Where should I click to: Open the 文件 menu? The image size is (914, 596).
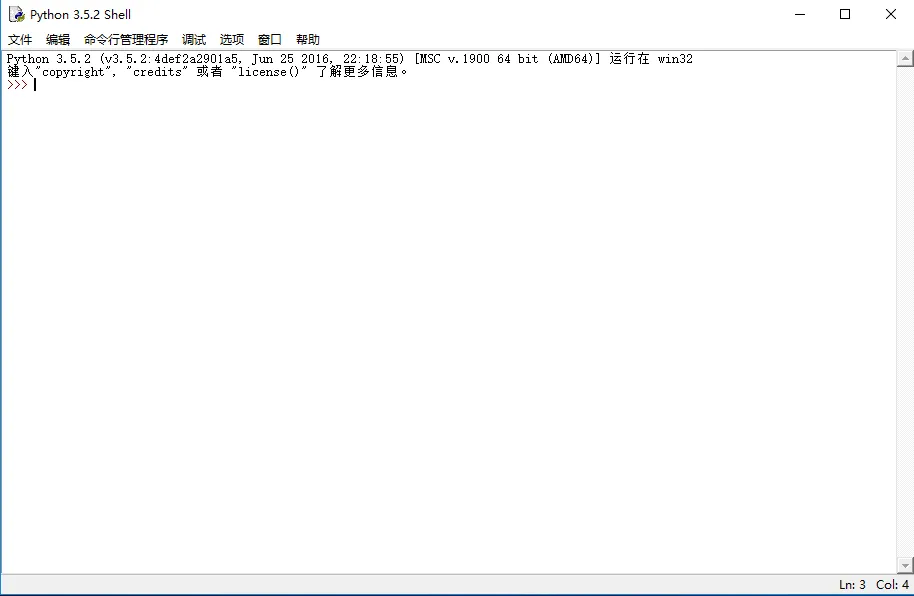pyautogui.click(x=20, y=40)
